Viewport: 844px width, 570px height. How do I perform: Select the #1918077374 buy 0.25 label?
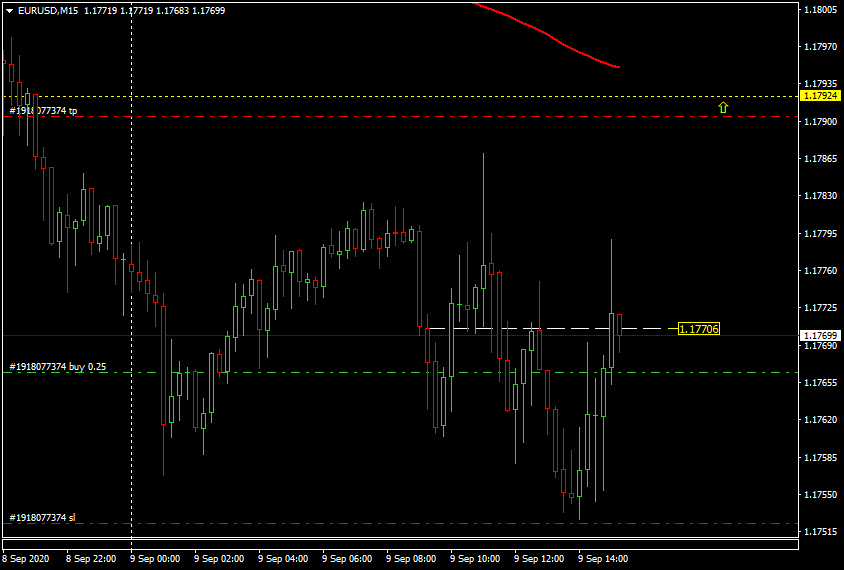58,367
